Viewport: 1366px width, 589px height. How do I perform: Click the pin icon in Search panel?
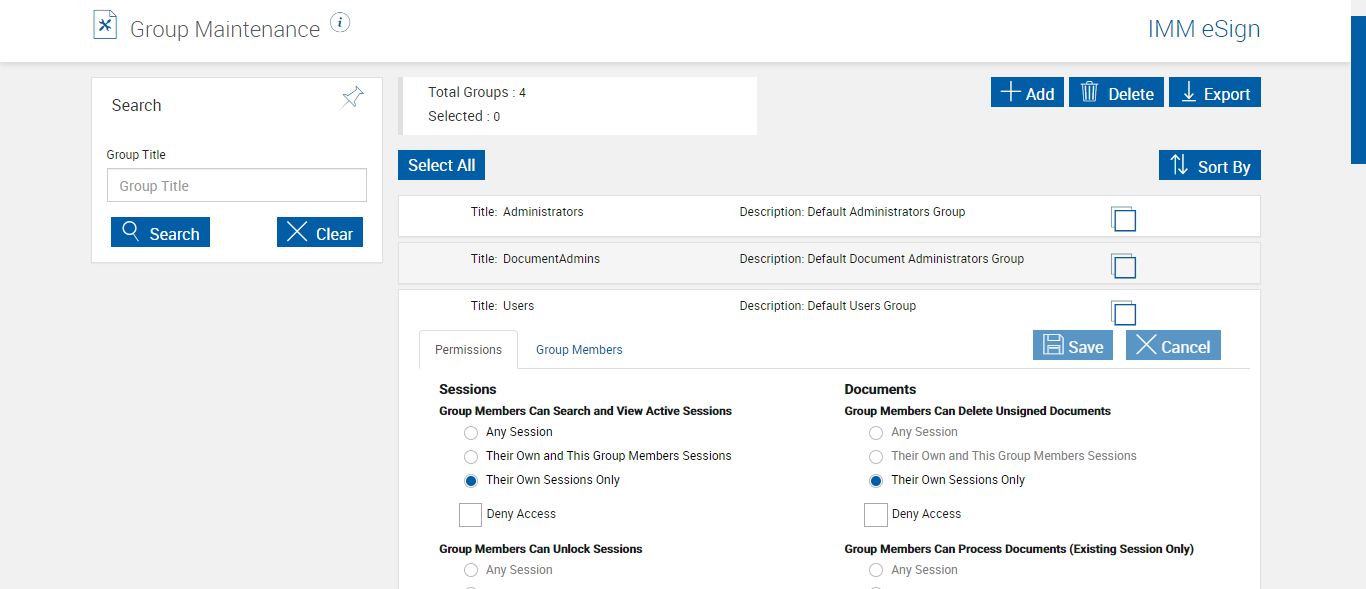coord(352,97)
